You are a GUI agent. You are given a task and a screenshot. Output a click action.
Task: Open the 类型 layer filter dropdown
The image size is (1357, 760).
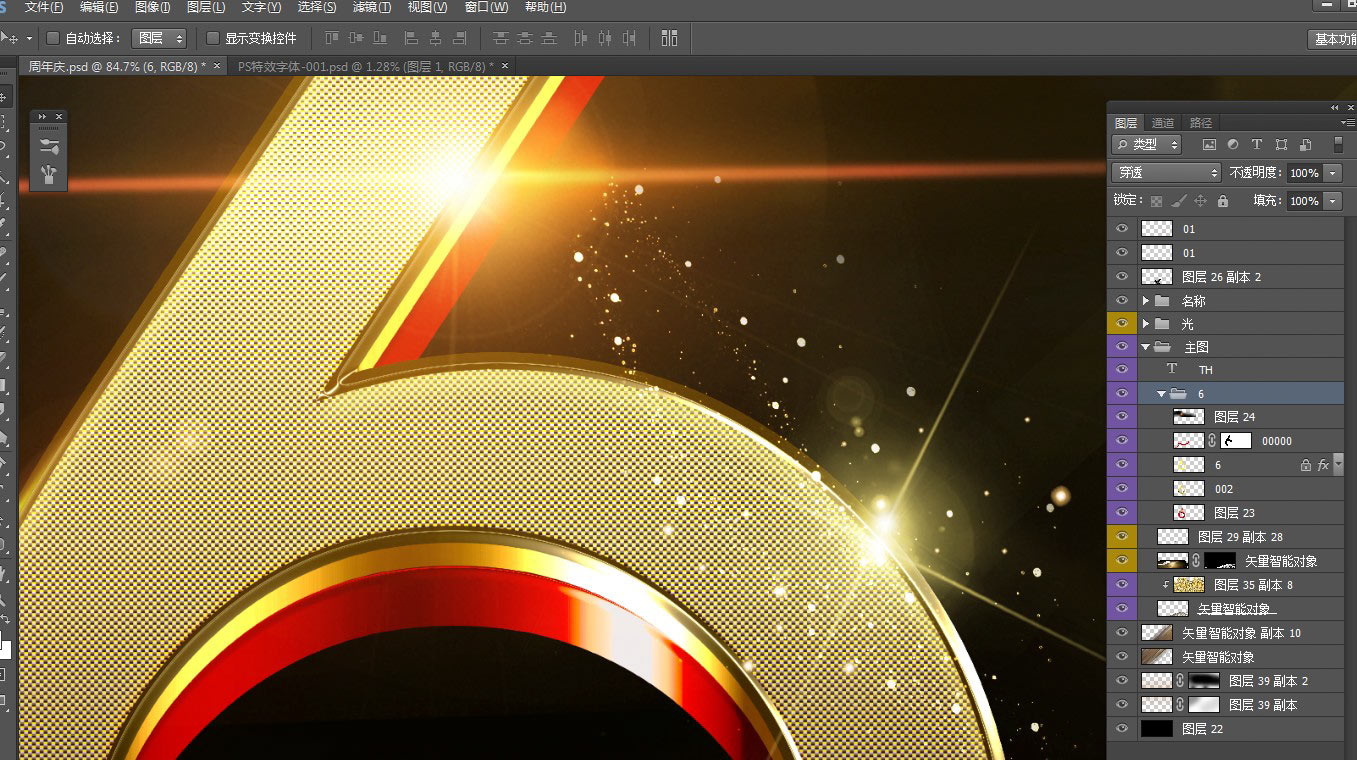1147,145
